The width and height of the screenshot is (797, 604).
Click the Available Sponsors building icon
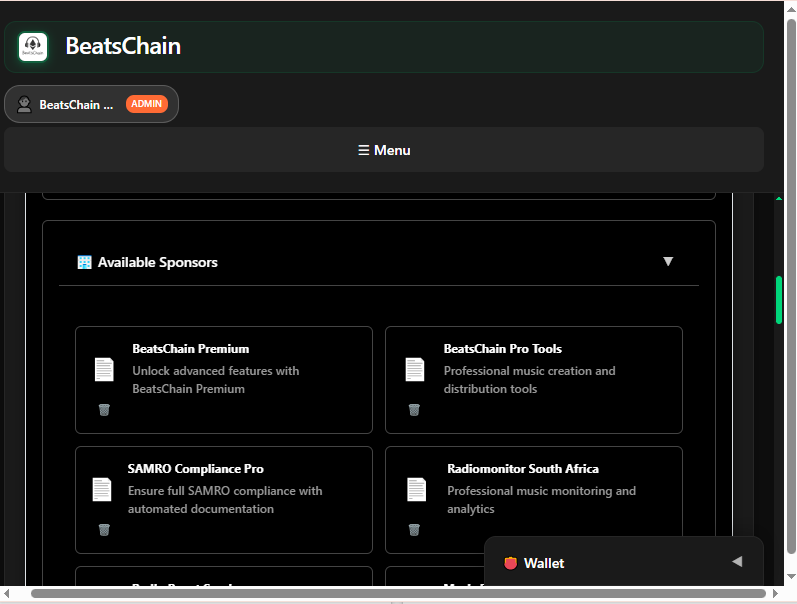(x=84, y=262)
